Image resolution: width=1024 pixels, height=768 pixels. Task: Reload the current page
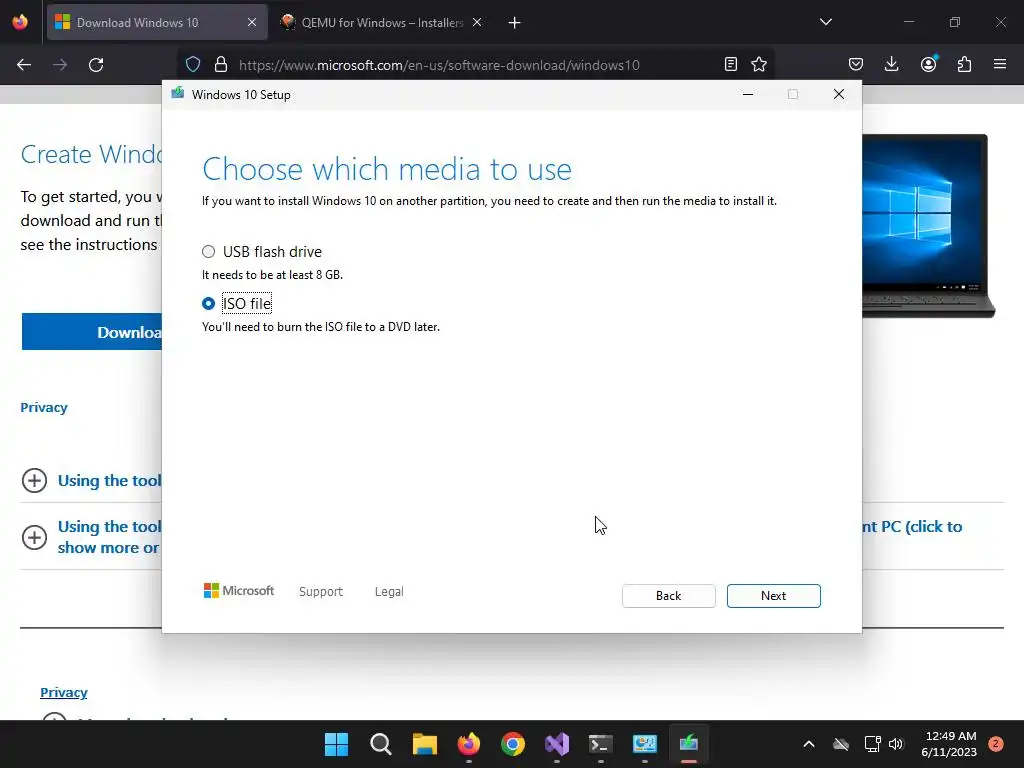[96, 65]
